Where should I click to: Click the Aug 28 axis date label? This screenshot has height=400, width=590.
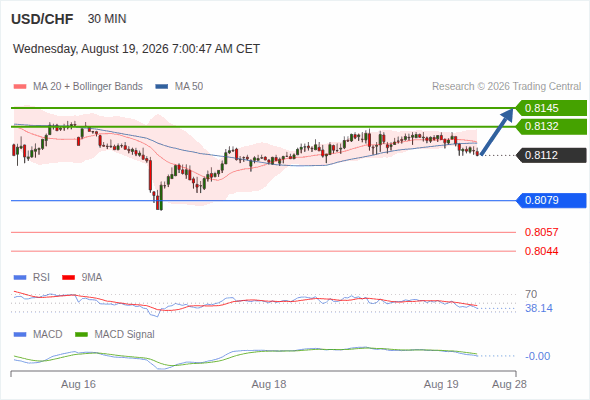[x=509, y=384]
